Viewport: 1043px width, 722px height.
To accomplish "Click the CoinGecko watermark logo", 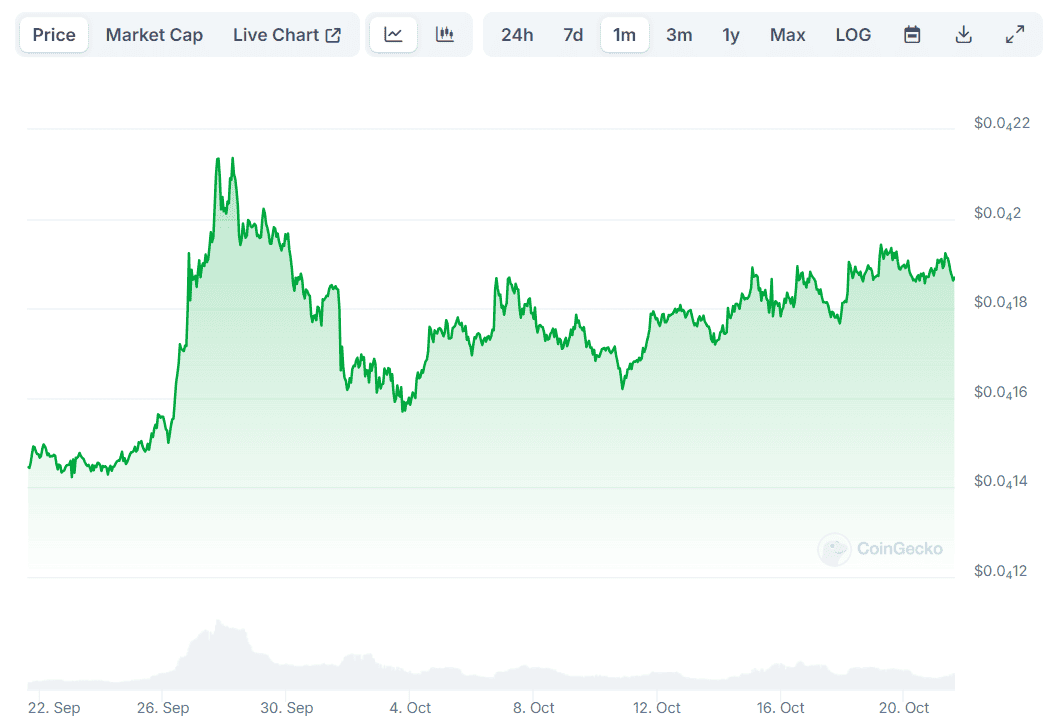I will pos(880,549).
